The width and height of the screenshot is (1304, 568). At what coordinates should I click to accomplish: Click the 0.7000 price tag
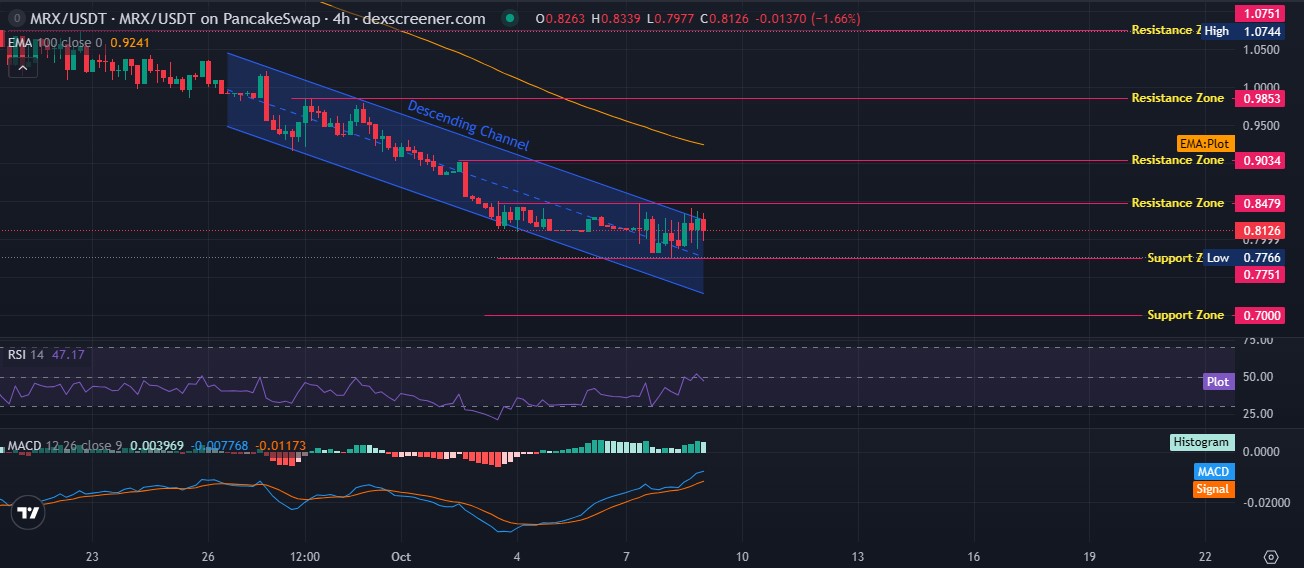[1260, 315]
